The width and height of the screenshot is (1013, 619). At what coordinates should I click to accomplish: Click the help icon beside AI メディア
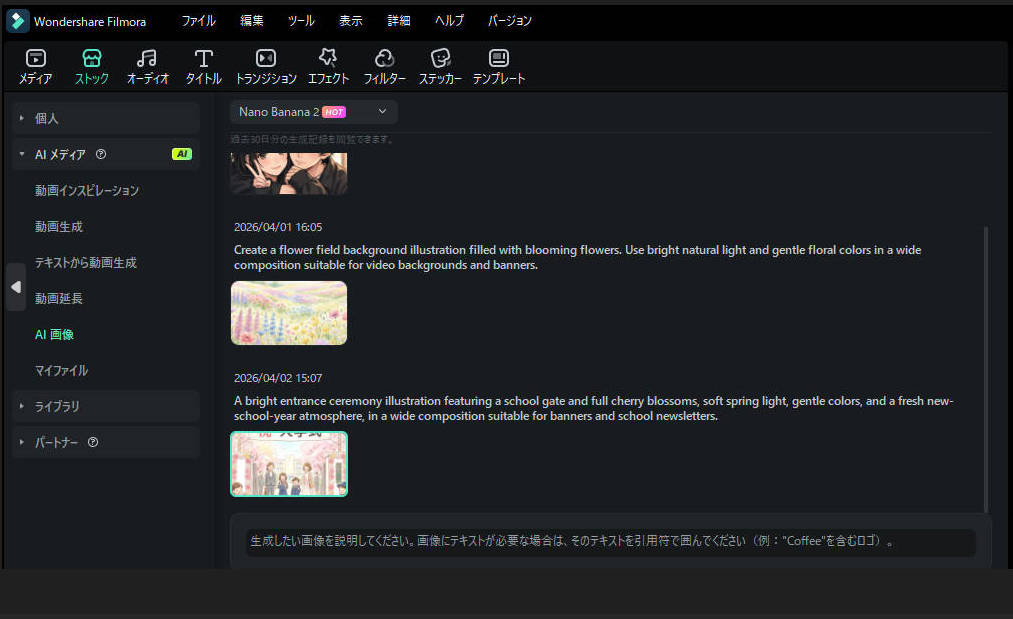(x=101, y=154)
